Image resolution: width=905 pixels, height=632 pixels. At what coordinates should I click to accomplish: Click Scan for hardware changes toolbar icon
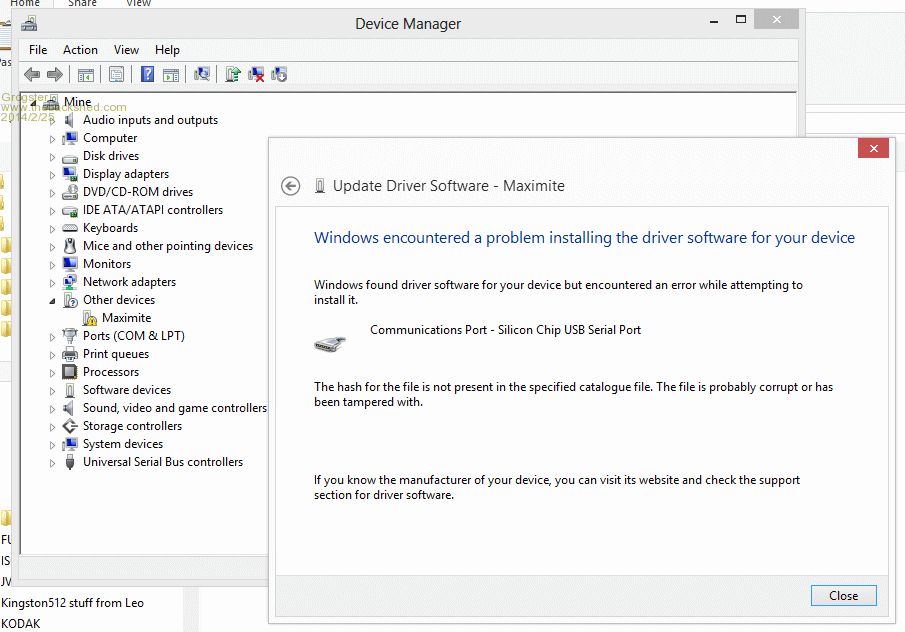pyautogui.click(x=202, y=74)
